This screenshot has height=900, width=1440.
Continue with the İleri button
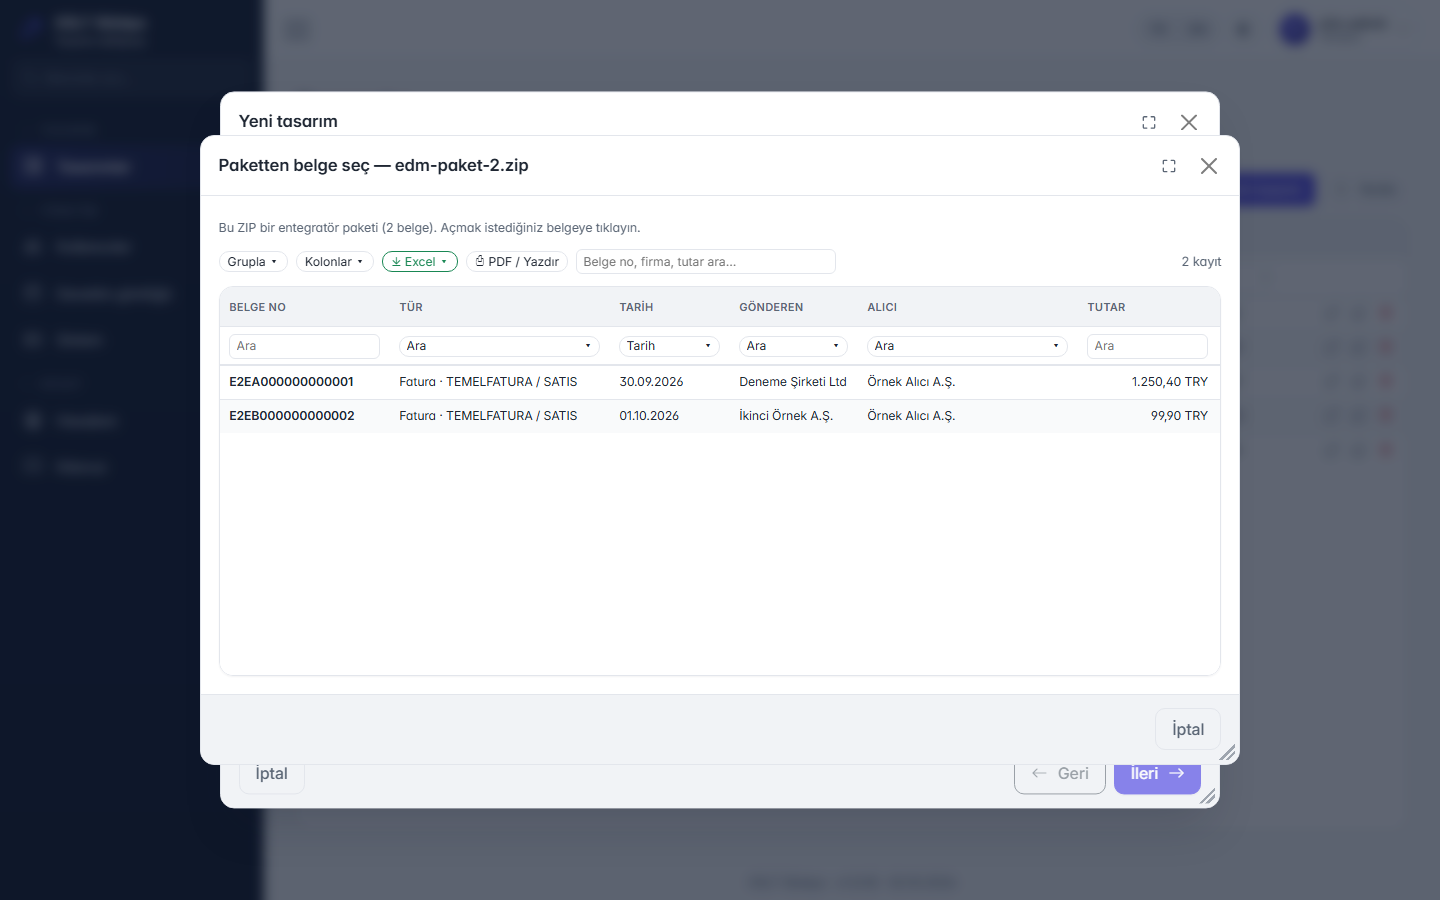1157,776
